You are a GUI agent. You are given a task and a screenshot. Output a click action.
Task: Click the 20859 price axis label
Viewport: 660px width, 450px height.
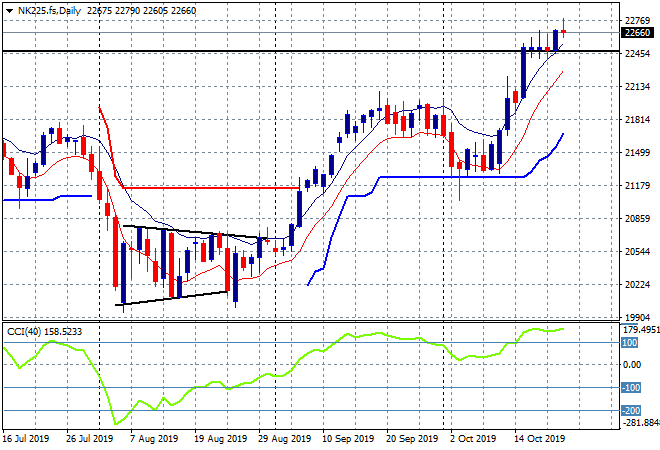(x=637, y=218)
